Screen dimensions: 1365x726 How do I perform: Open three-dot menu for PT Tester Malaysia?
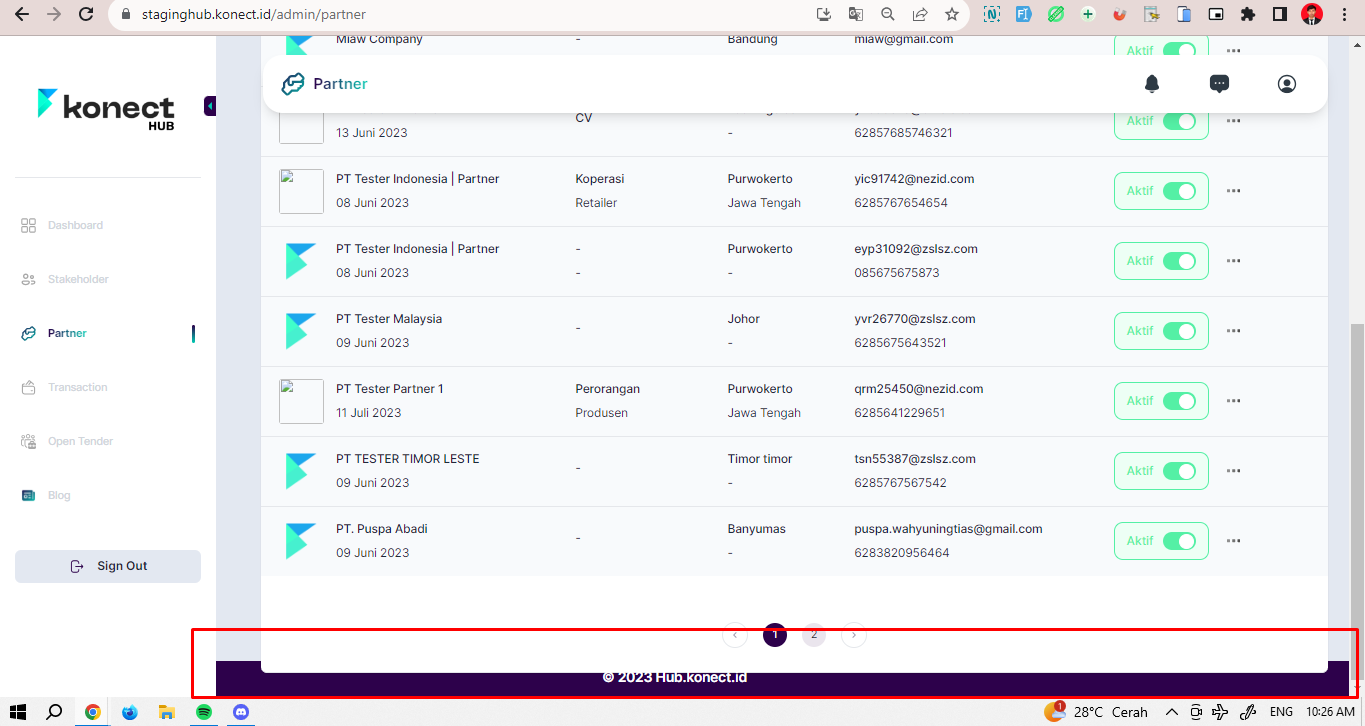click(x=1233, y=331)
